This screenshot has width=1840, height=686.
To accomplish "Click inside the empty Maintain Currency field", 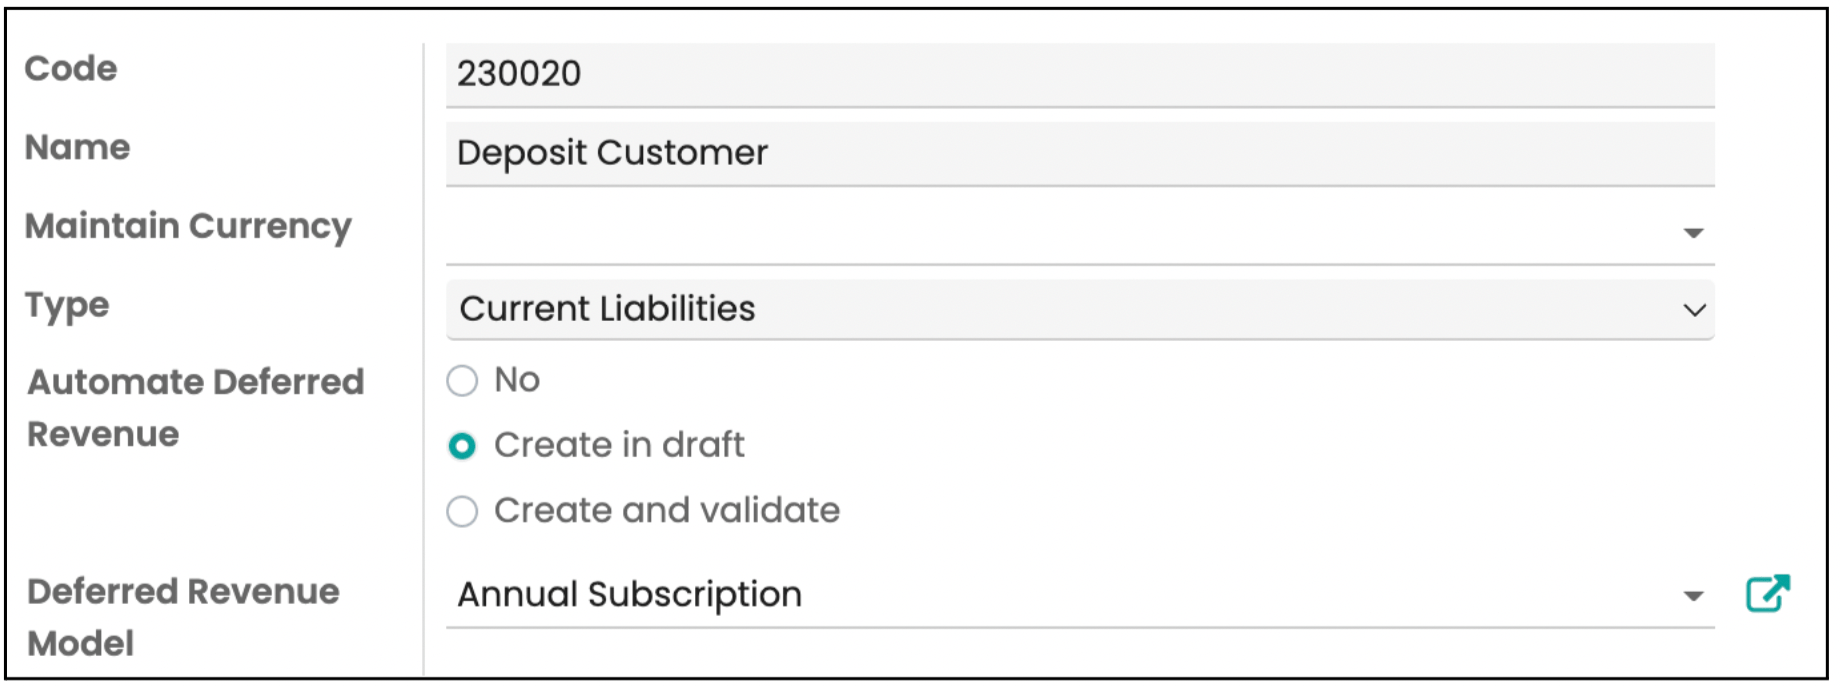I will (1060, 232).
